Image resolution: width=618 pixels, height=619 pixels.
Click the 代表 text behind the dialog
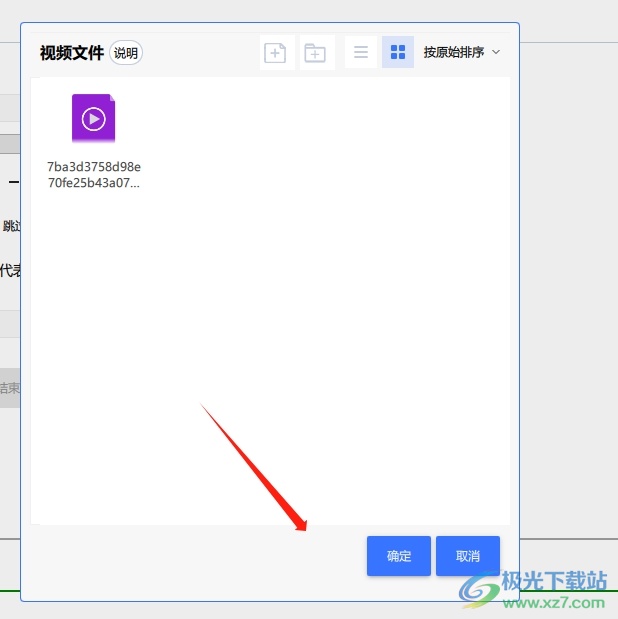click(10, 270)
